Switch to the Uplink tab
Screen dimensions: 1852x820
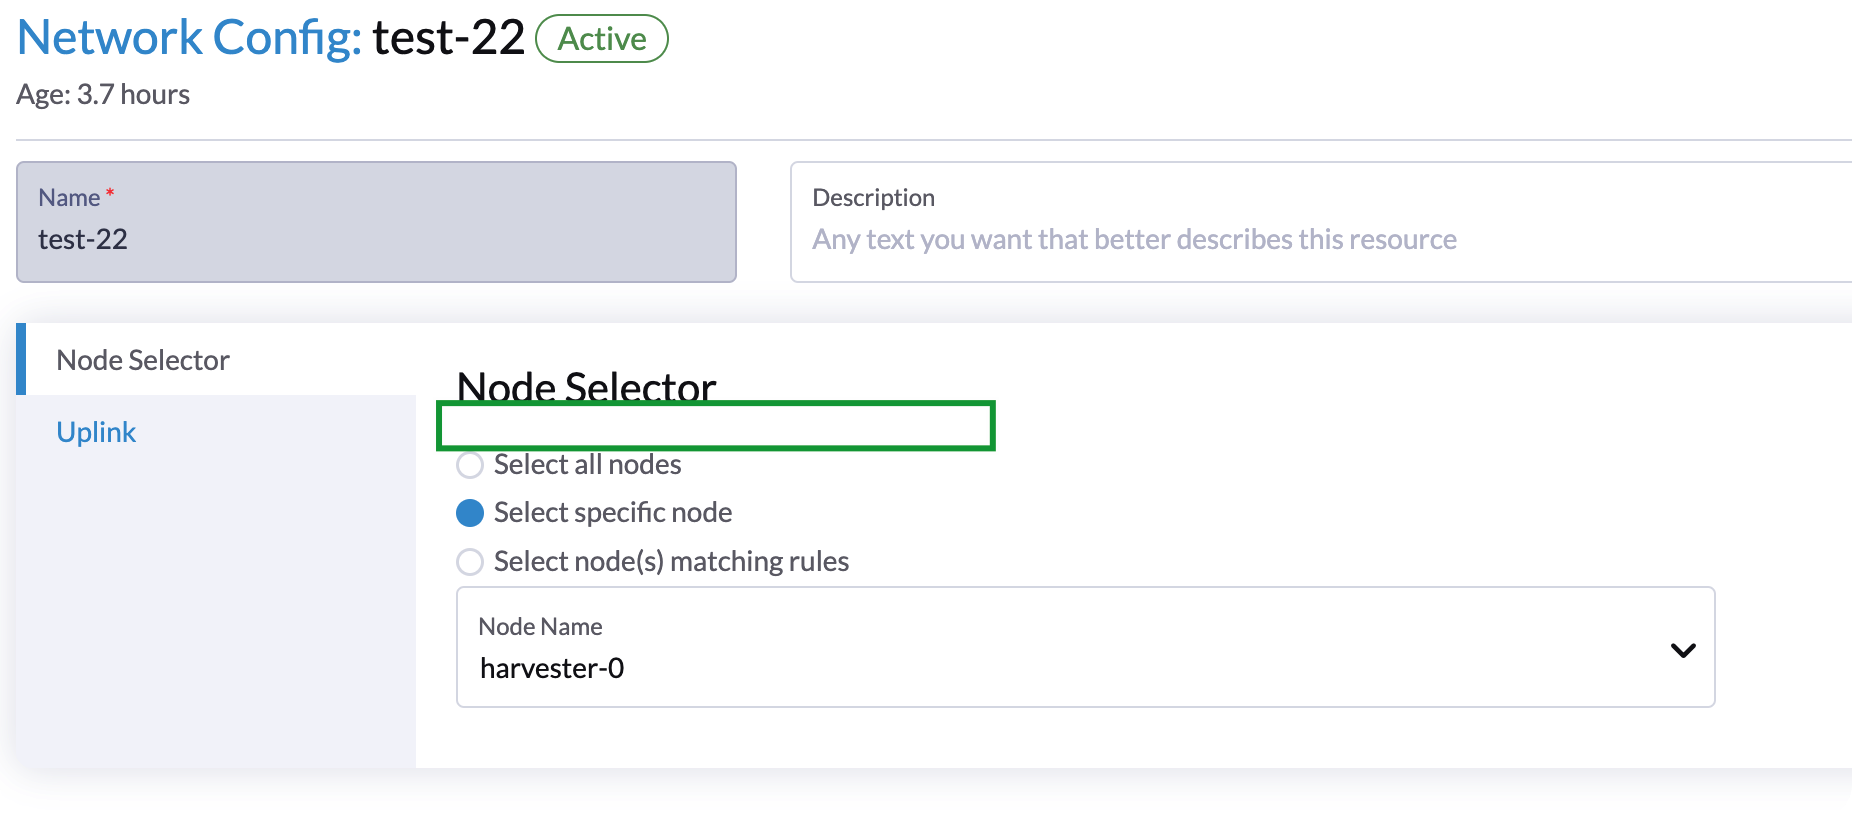click(x=96, y=432)
